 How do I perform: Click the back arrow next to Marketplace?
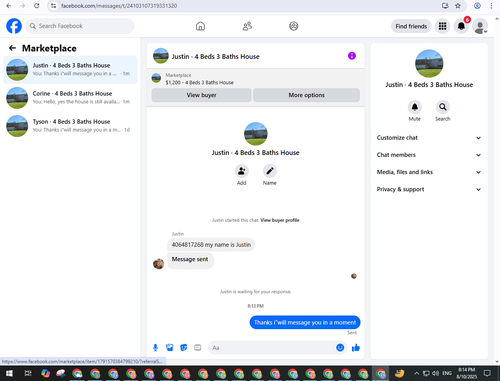(12, 48)
